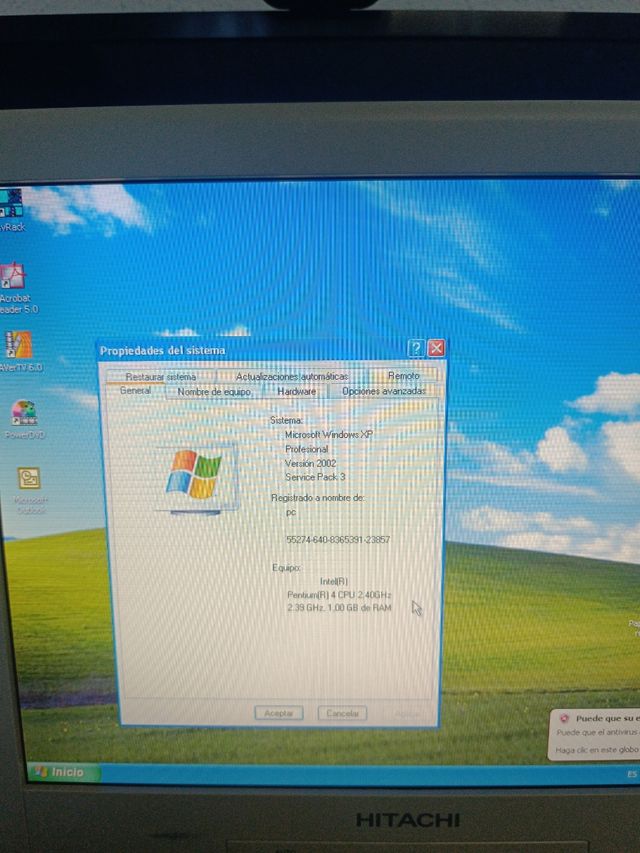Click the Aceptar button
640x853 pixels.
click(279, 713)
